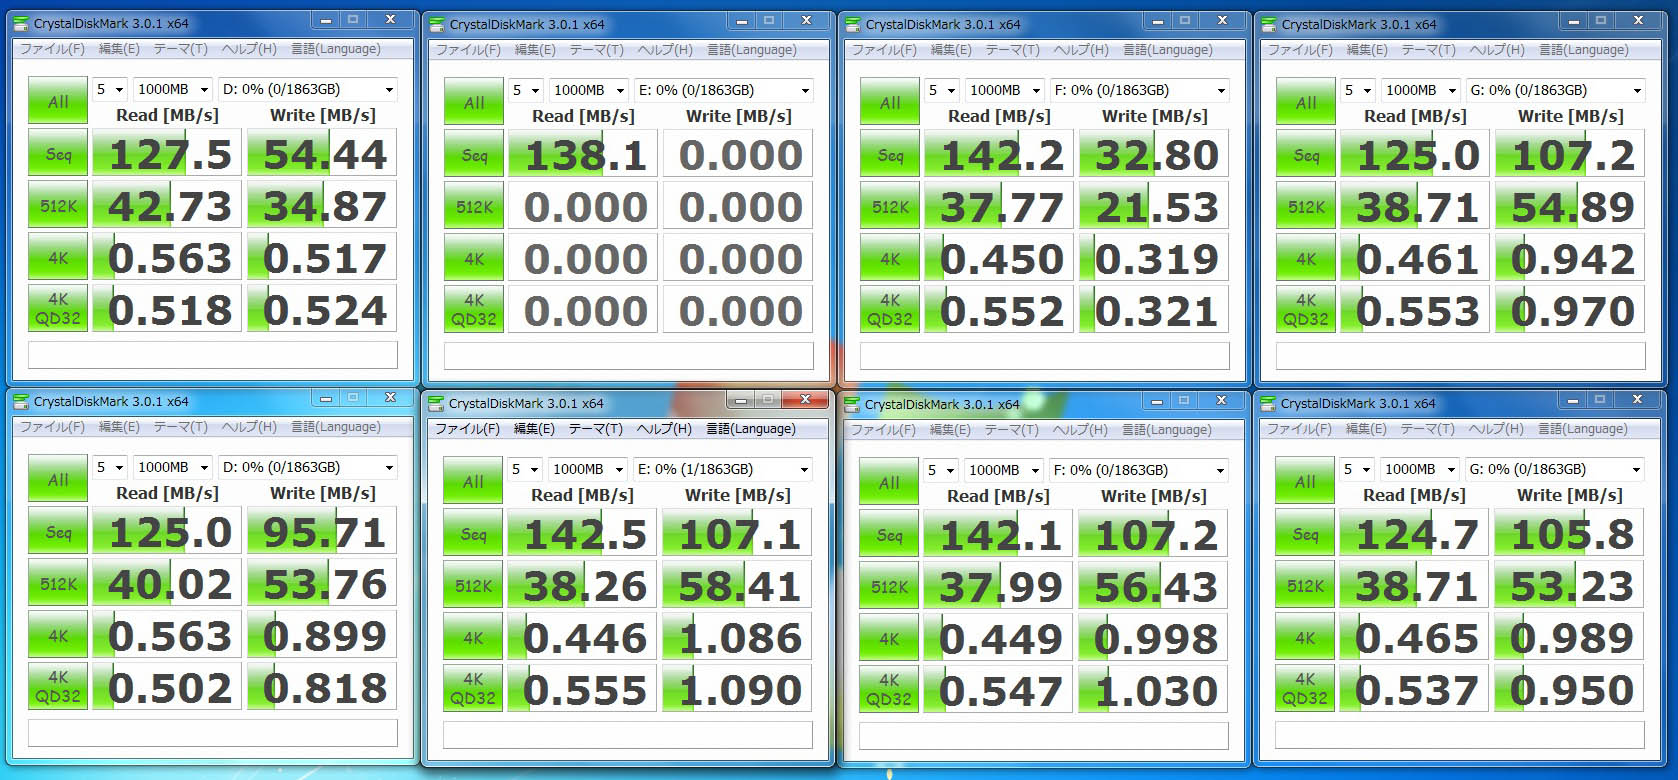Open the test count dropdown in upper F: window
Screen dimensions: 1678x780
942,90
